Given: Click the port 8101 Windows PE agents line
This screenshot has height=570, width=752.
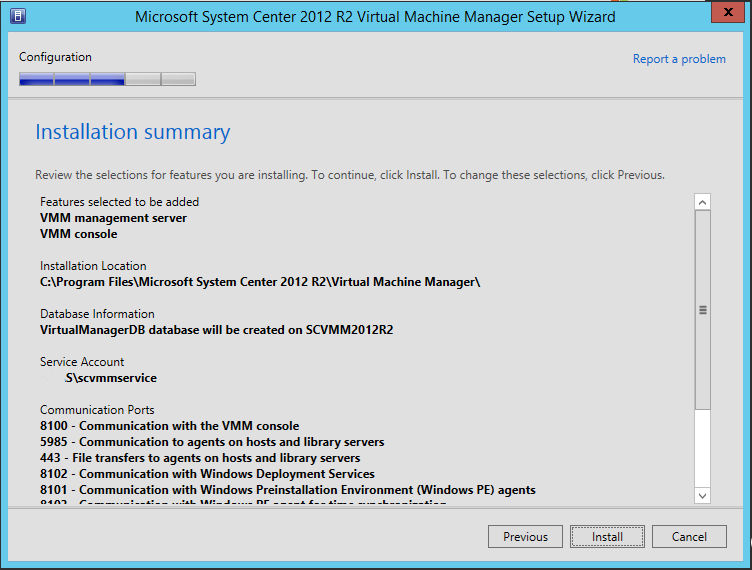Looking at the screenshot, I should click(288, 489).
